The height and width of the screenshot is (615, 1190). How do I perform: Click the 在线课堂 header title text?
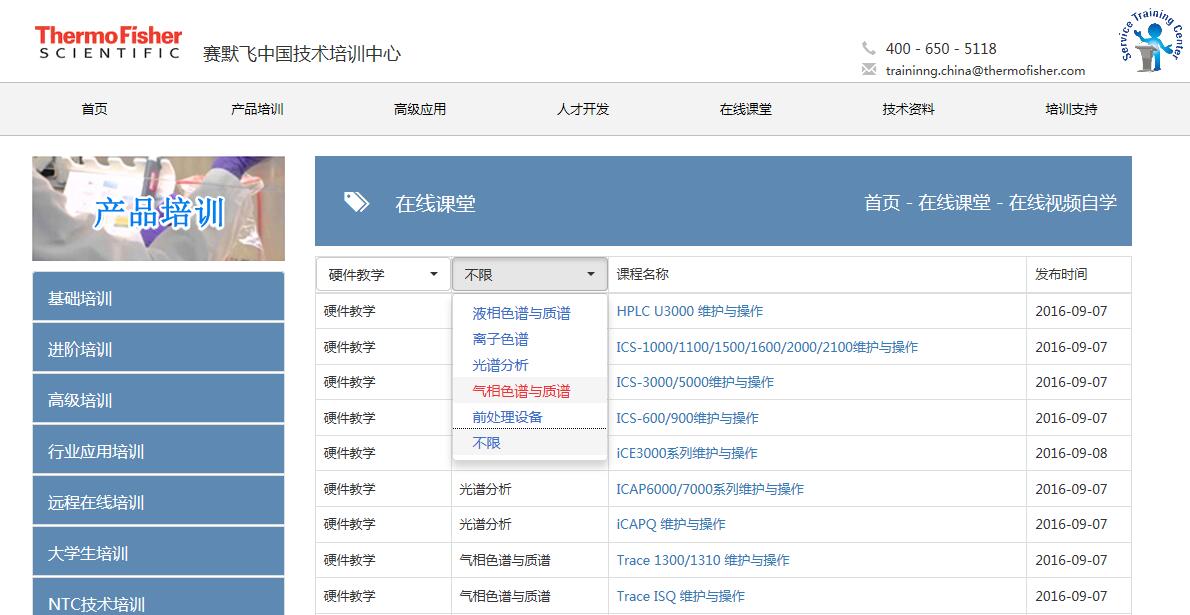click(435, 203)
